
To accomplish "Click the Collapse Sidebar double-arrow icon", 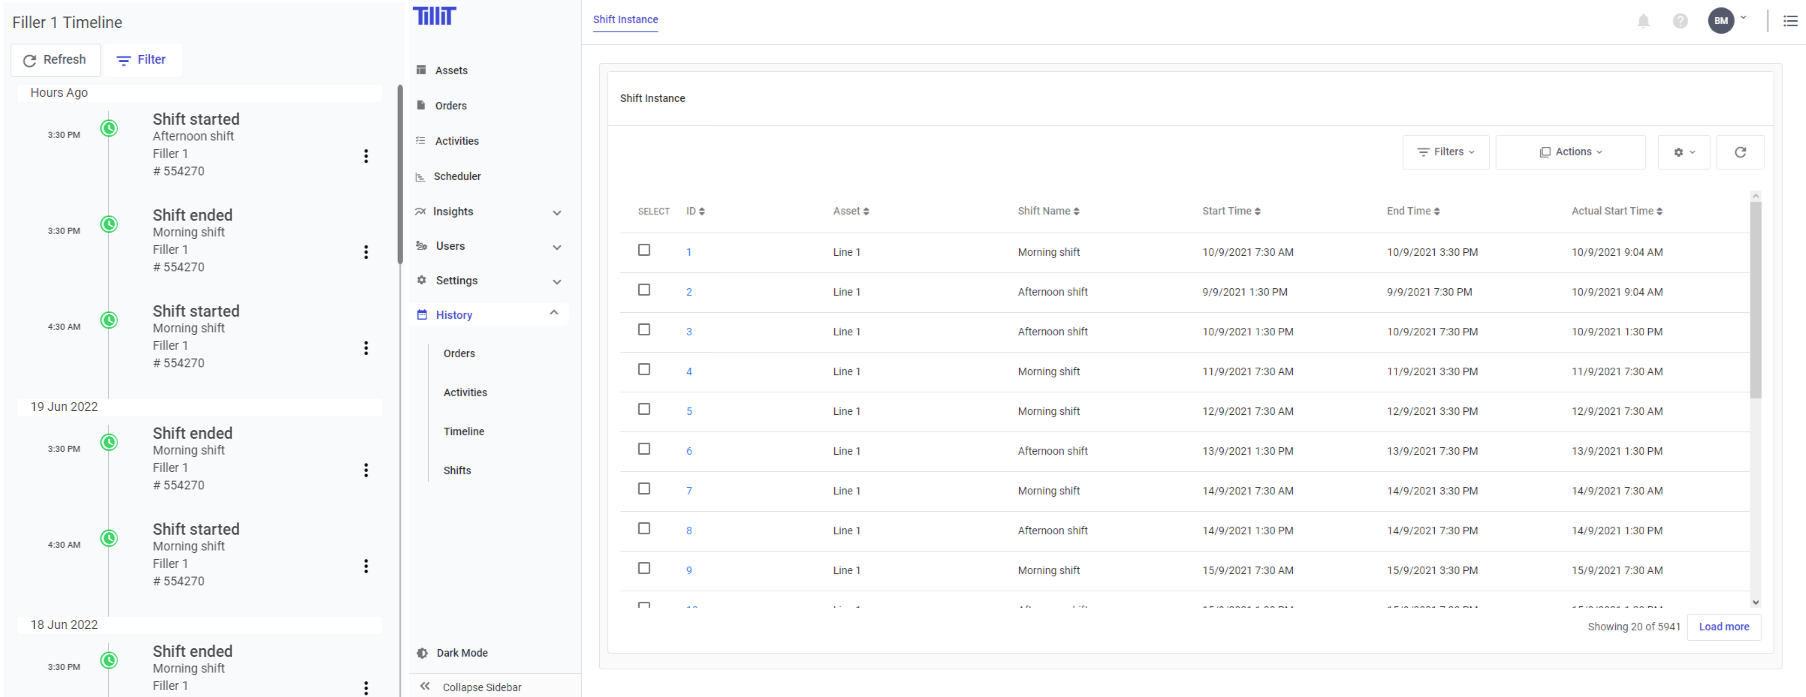I will (425, 687).
